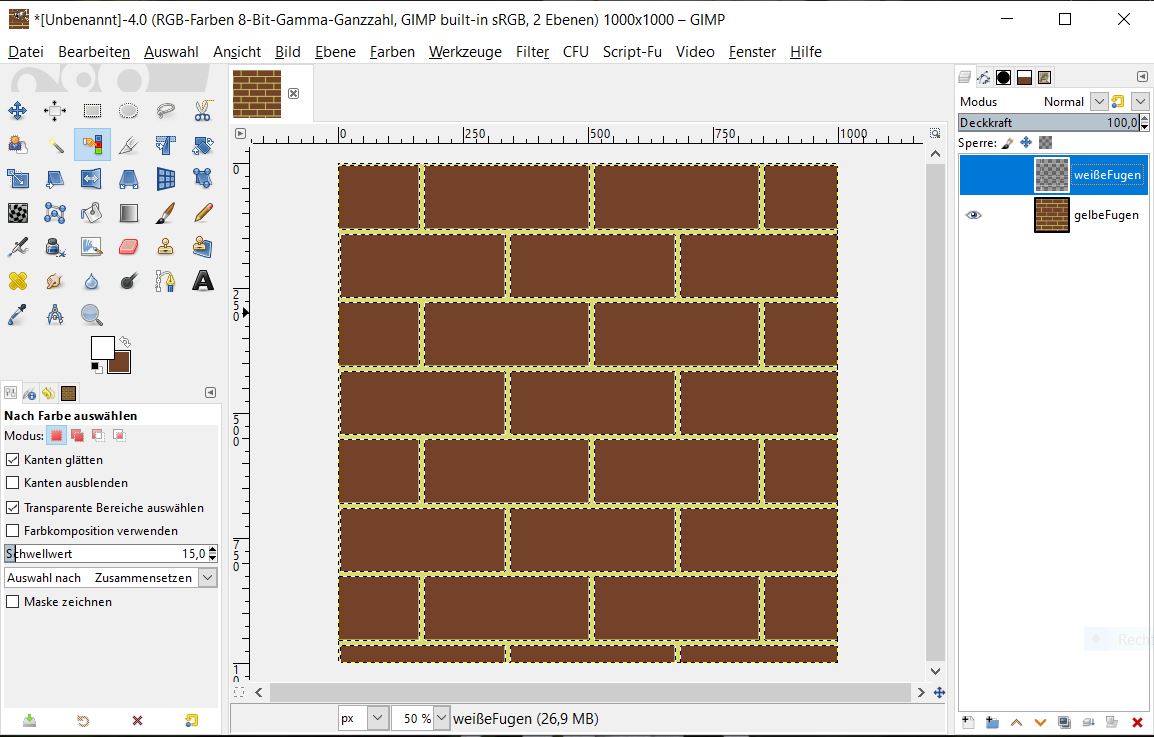This screenshot has width=1154, height=737.
Task: Enable Kanten ausblenden checkbox
Action: click(13, 483)
